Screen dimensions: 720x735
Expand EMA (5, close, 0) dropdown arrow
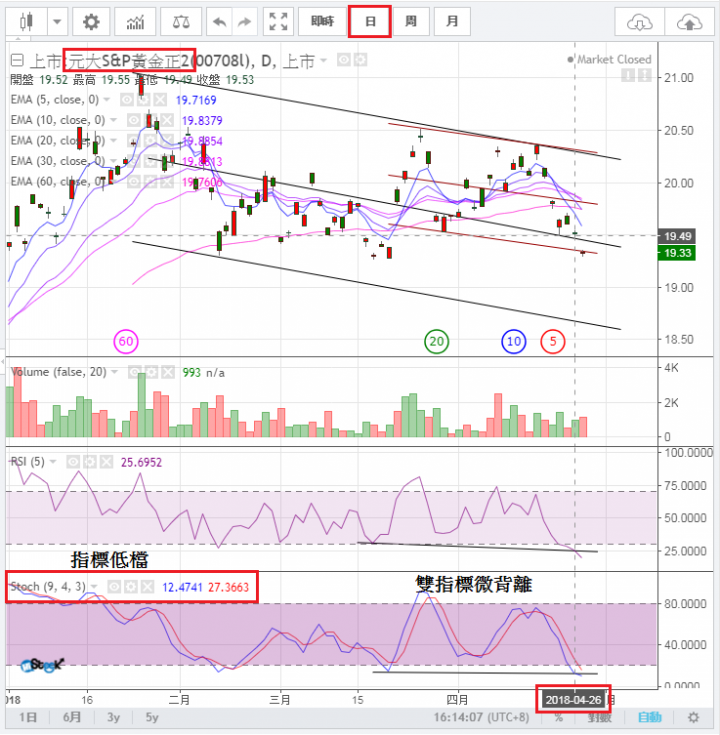107,99
